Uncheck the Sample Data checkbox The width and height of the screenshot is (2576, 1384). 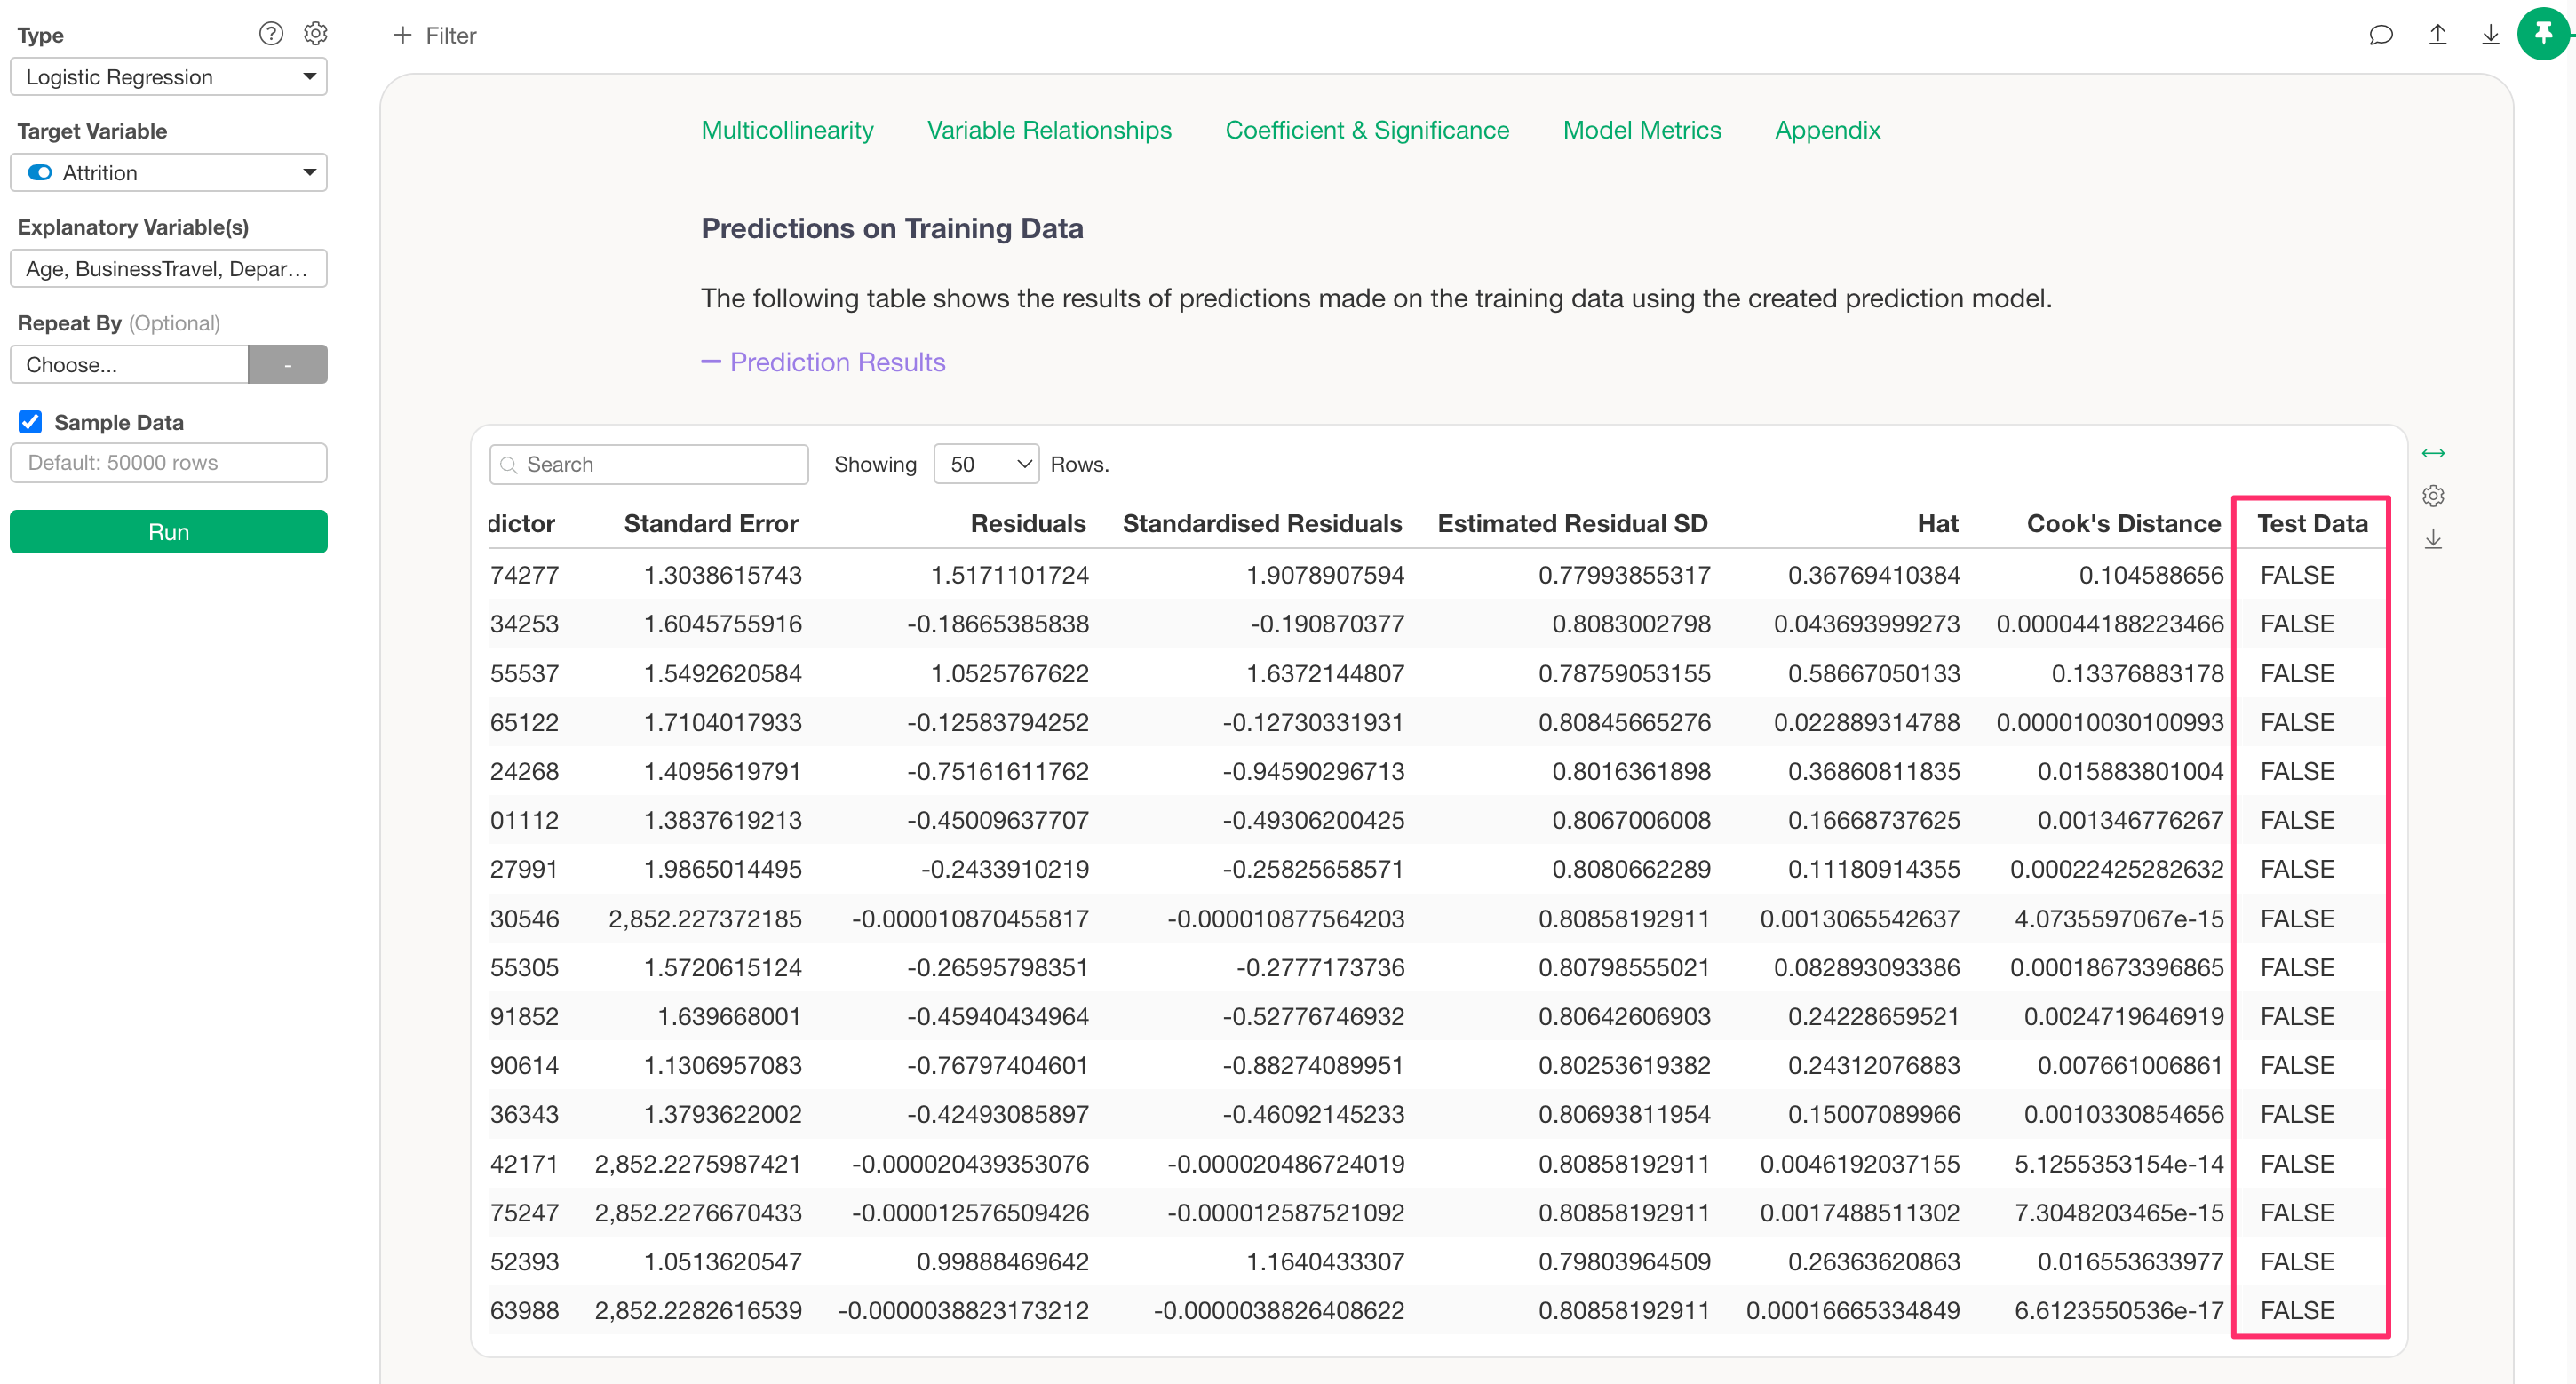tap(31, 422)
